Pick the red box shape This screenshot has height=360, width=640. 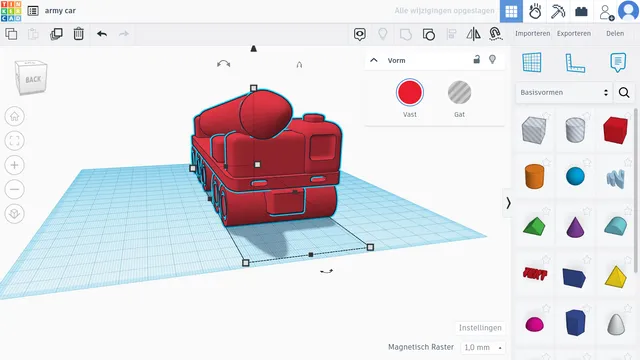616,130
